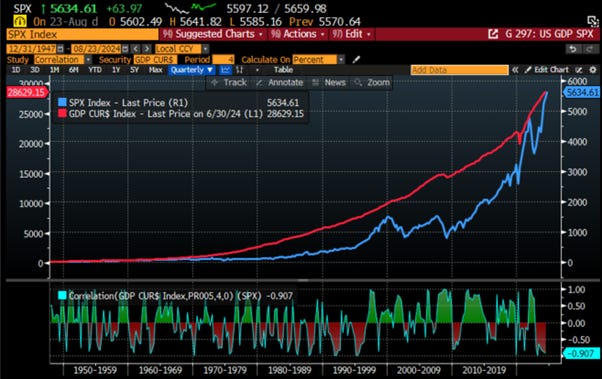Select the 6M range tab

tap(74, 70)
